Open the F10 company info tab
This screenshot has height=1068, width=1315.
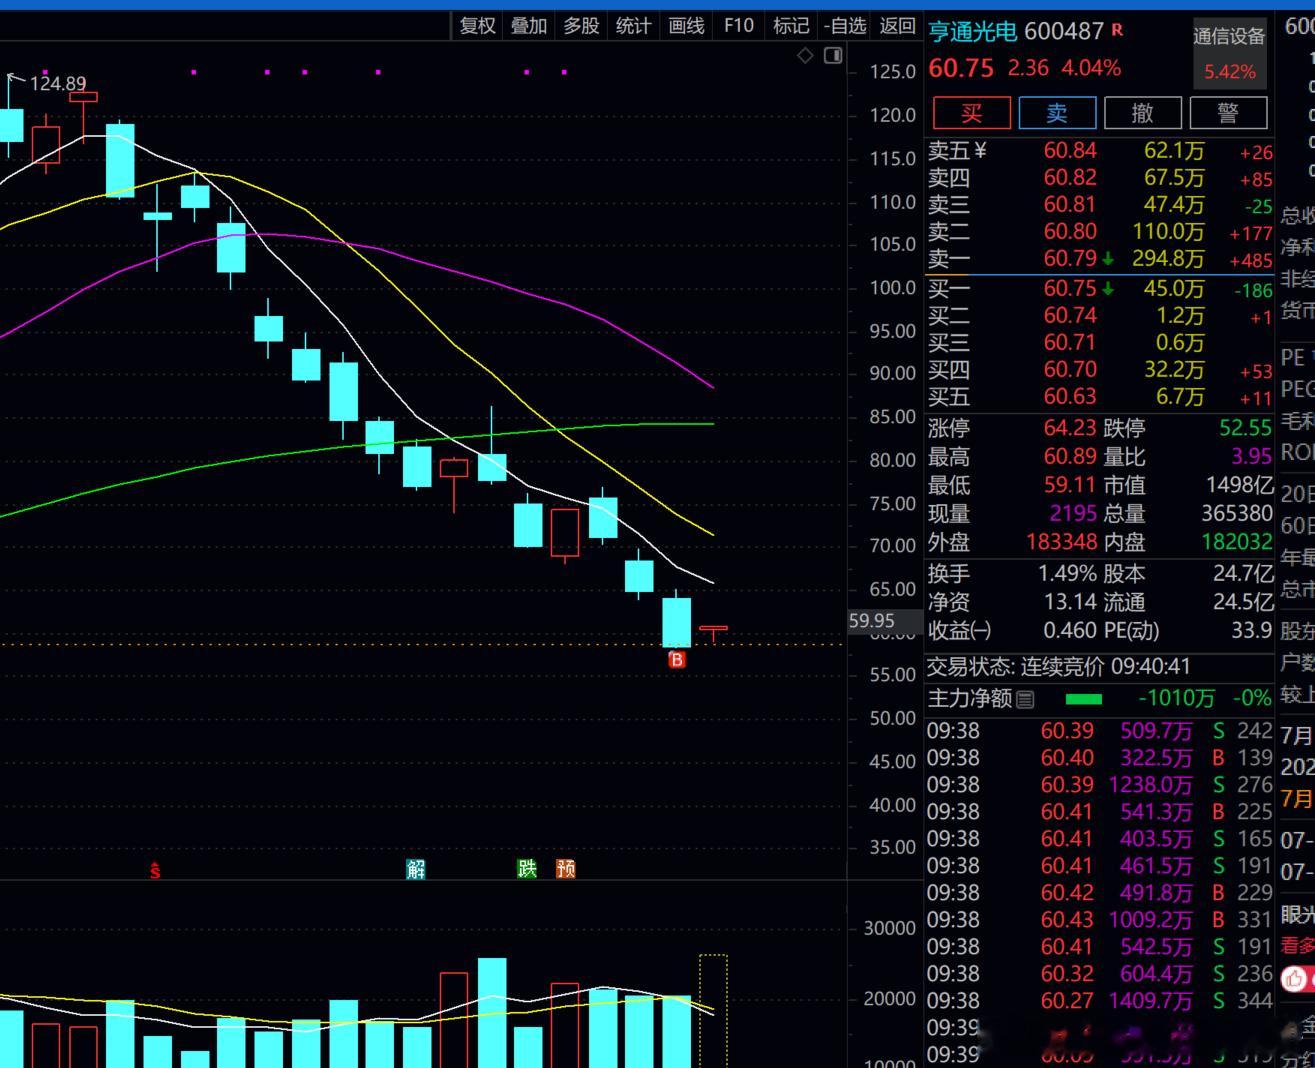coord(738,26)
